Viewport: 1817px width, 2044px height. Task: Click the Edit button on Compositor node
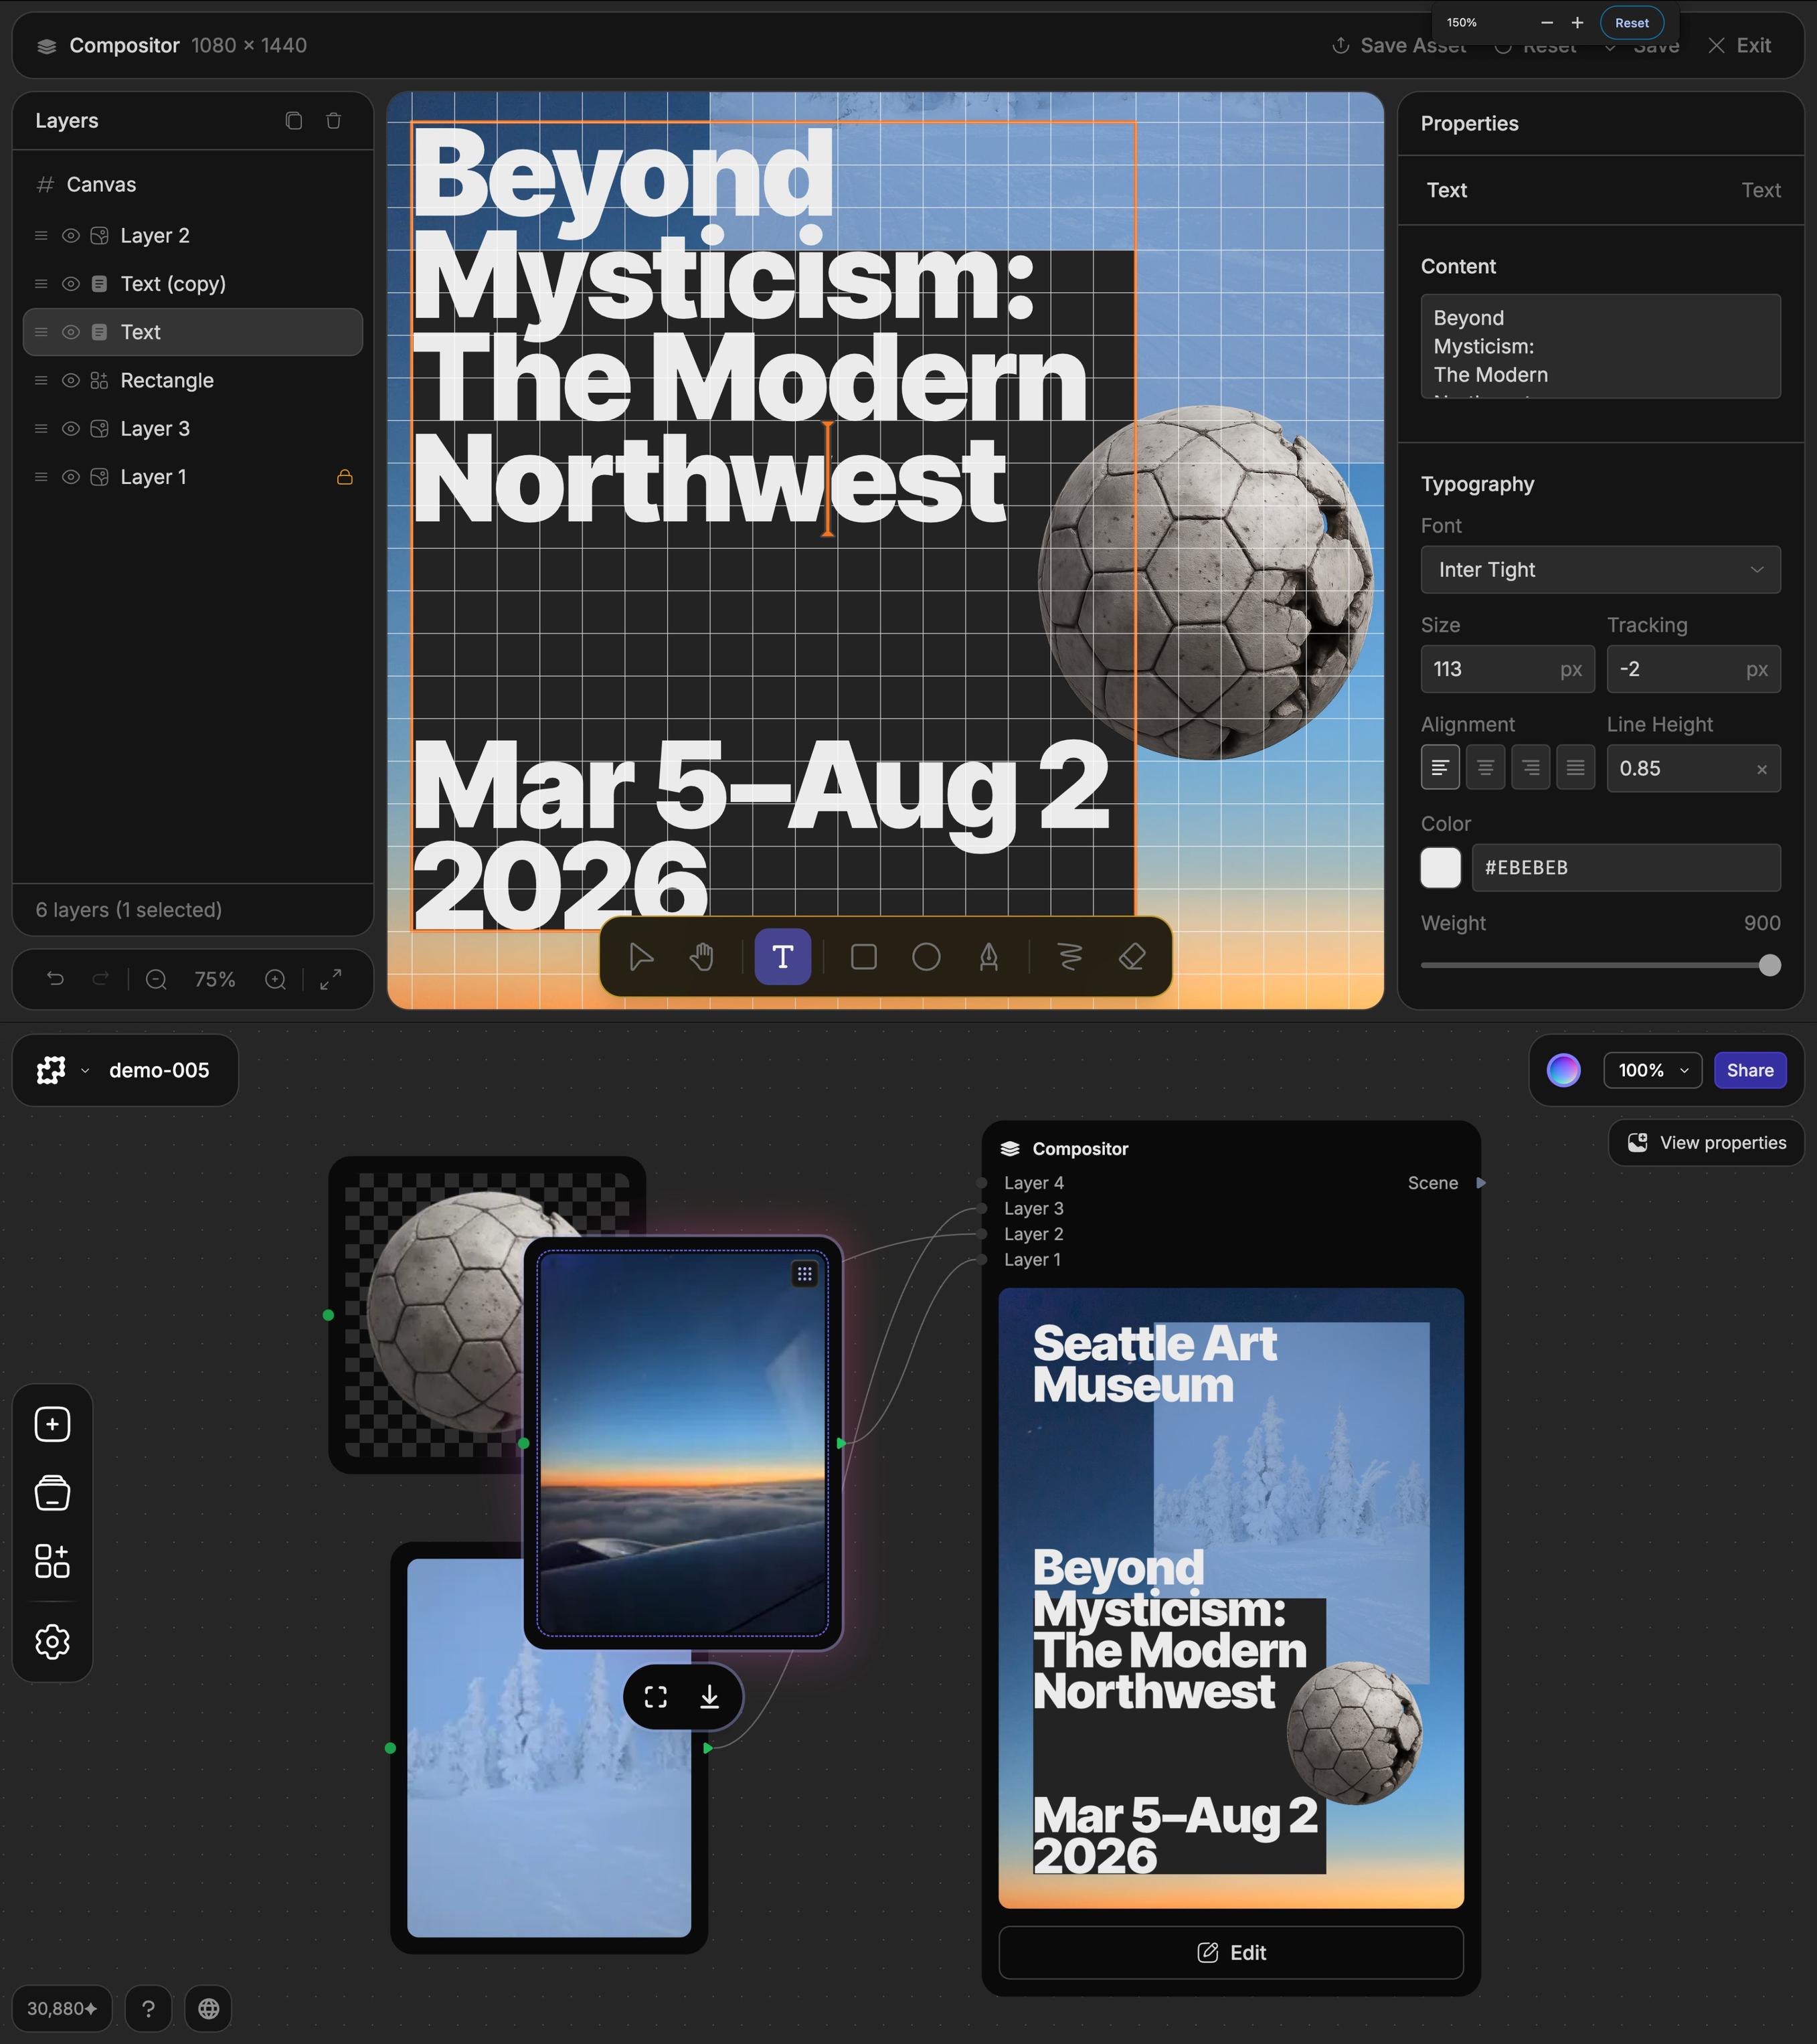(1230, 1952)
